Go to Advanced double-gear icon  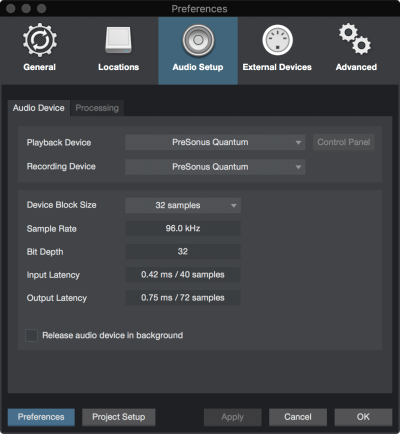click(355, 39)
